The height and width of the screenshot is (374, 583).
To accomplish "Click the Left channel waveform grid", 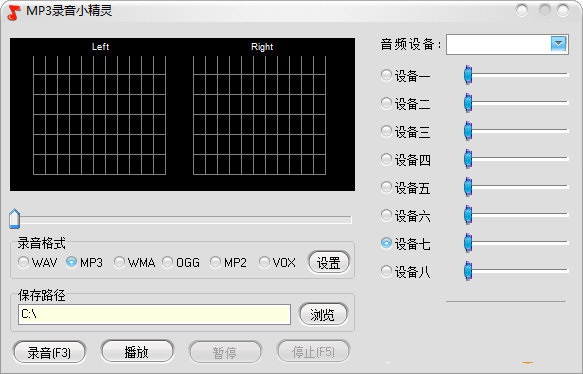I will [99, 115].
